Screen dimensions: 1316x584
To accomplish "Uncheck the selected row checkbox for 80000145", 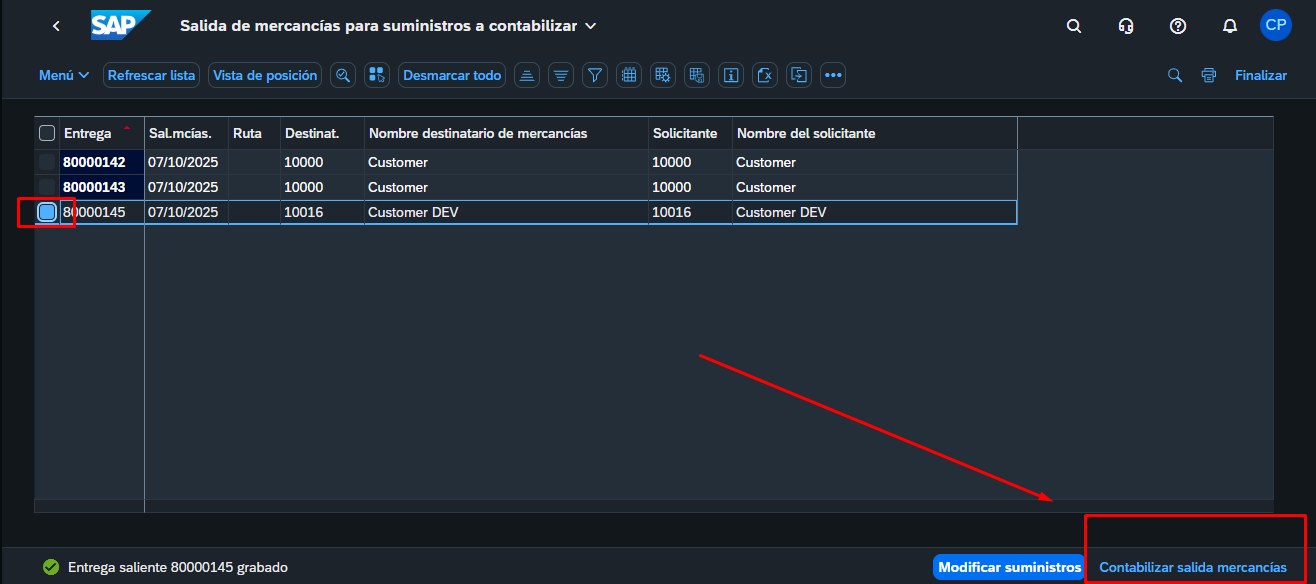I will [x=47, y=212].
